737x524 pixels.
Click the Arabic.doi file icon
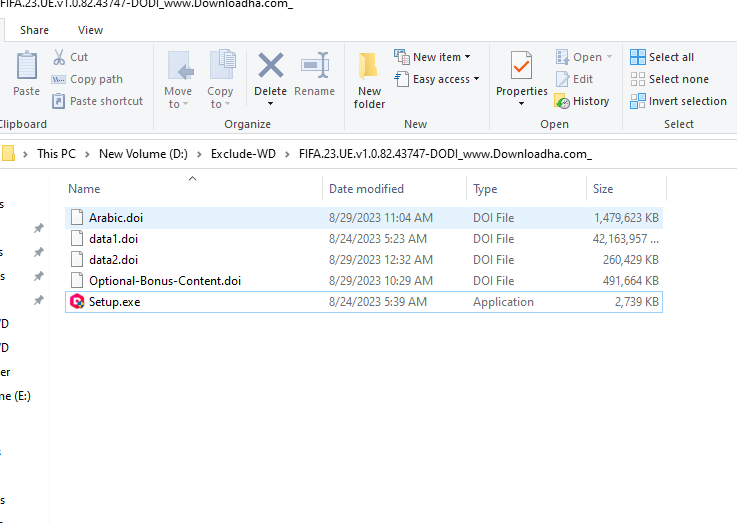tap(77, 217)
